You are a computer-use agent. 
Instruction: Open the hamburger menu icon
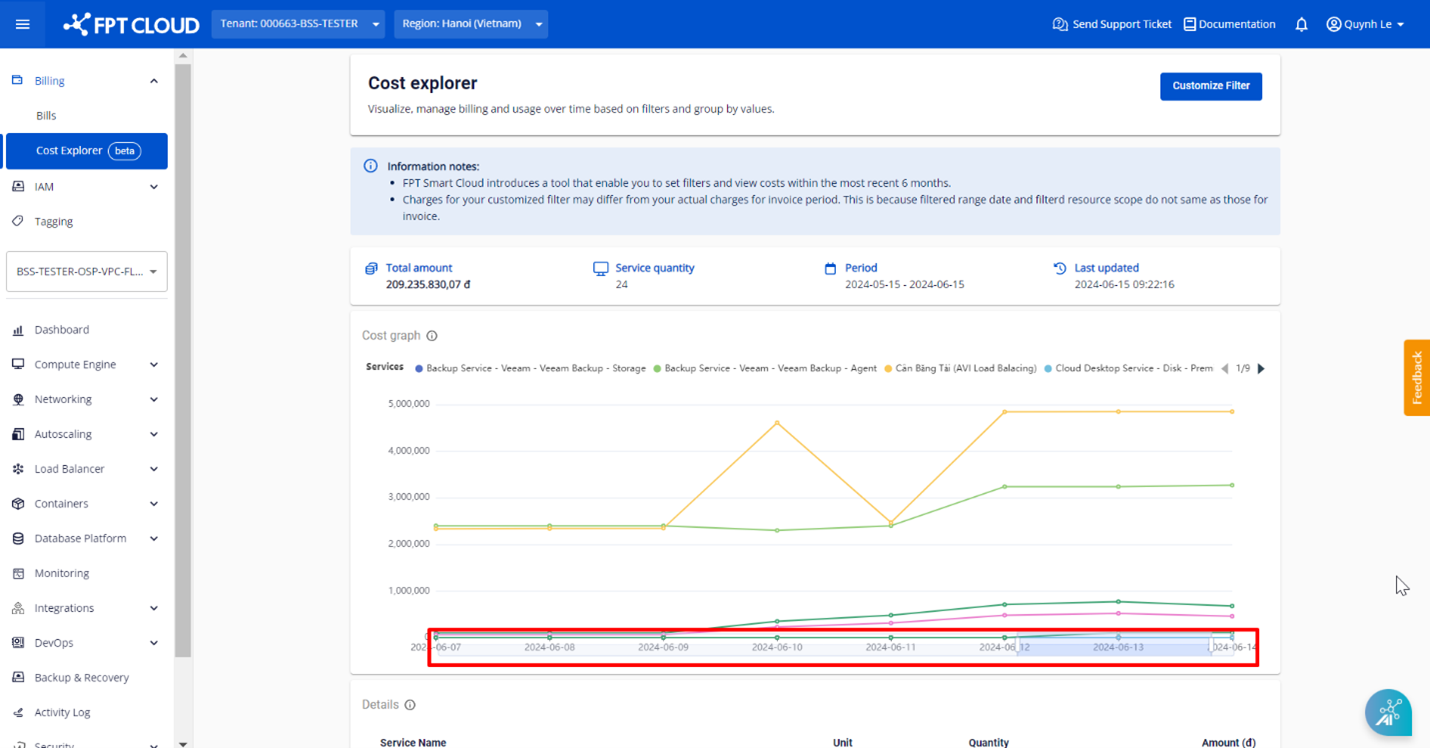tap(22, 24)
